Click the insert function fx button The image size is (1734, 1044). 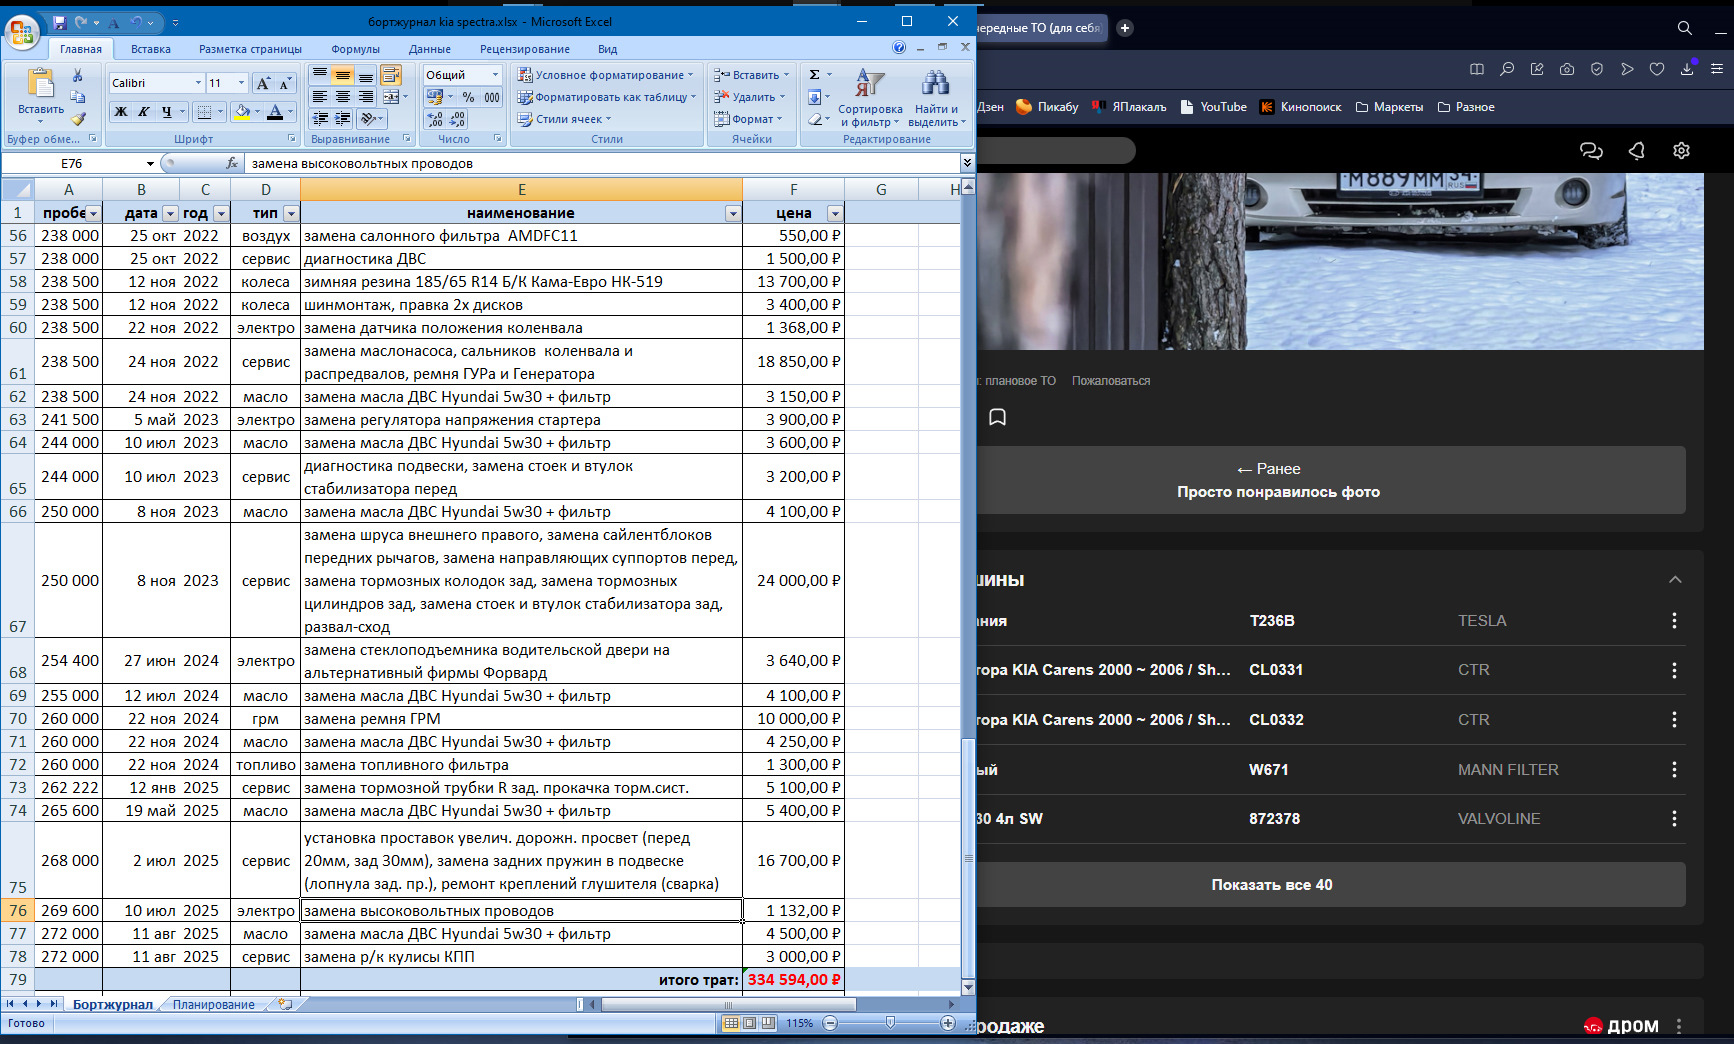(232, 163)
